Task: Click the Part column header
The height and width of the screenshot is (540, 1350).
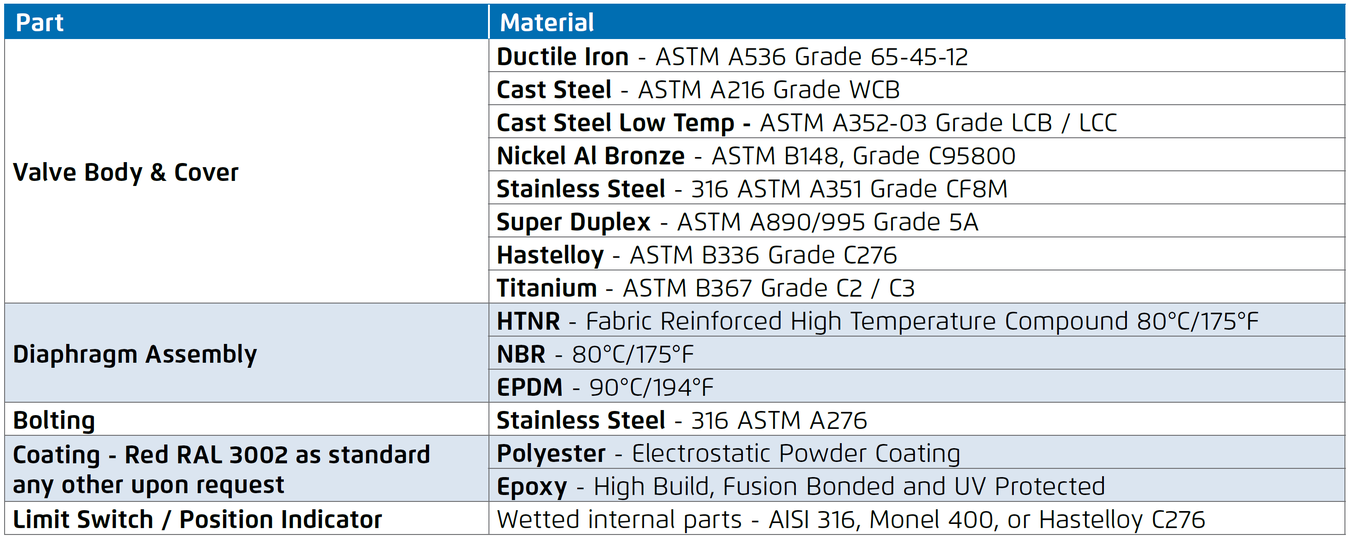Action: pyautogui.click(x=41, y=22)
